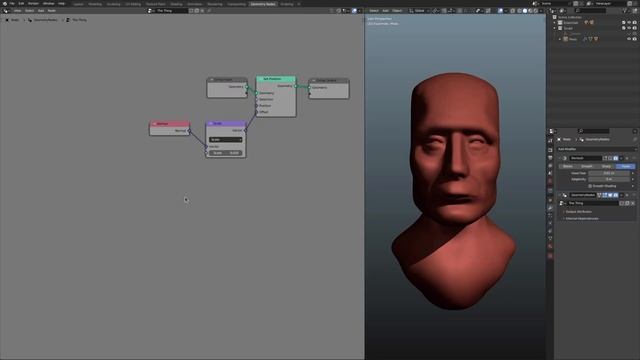
Task: Switch to the Scripting workspace tab
Action: (287, 4)
